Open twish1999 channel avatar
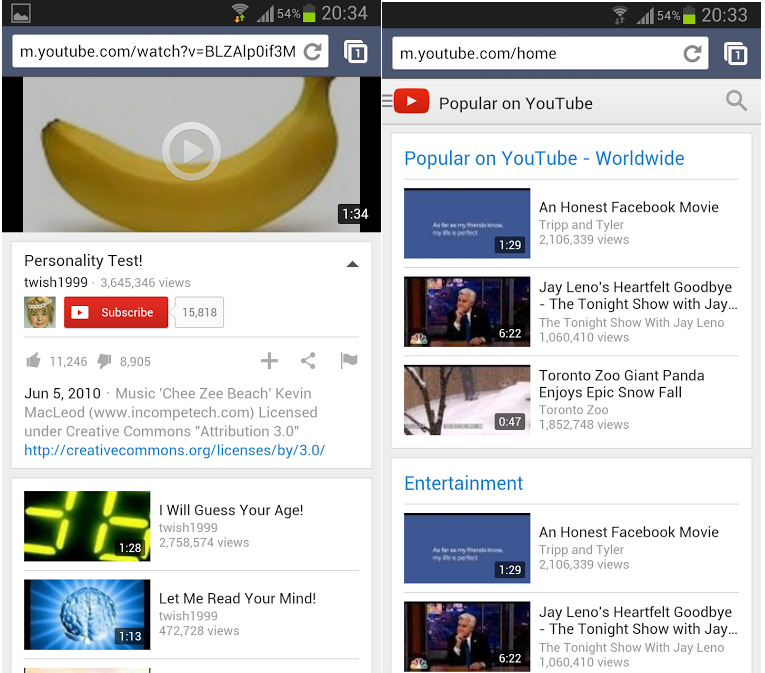The height and width of the screenshot is (673, 765). 40,312
